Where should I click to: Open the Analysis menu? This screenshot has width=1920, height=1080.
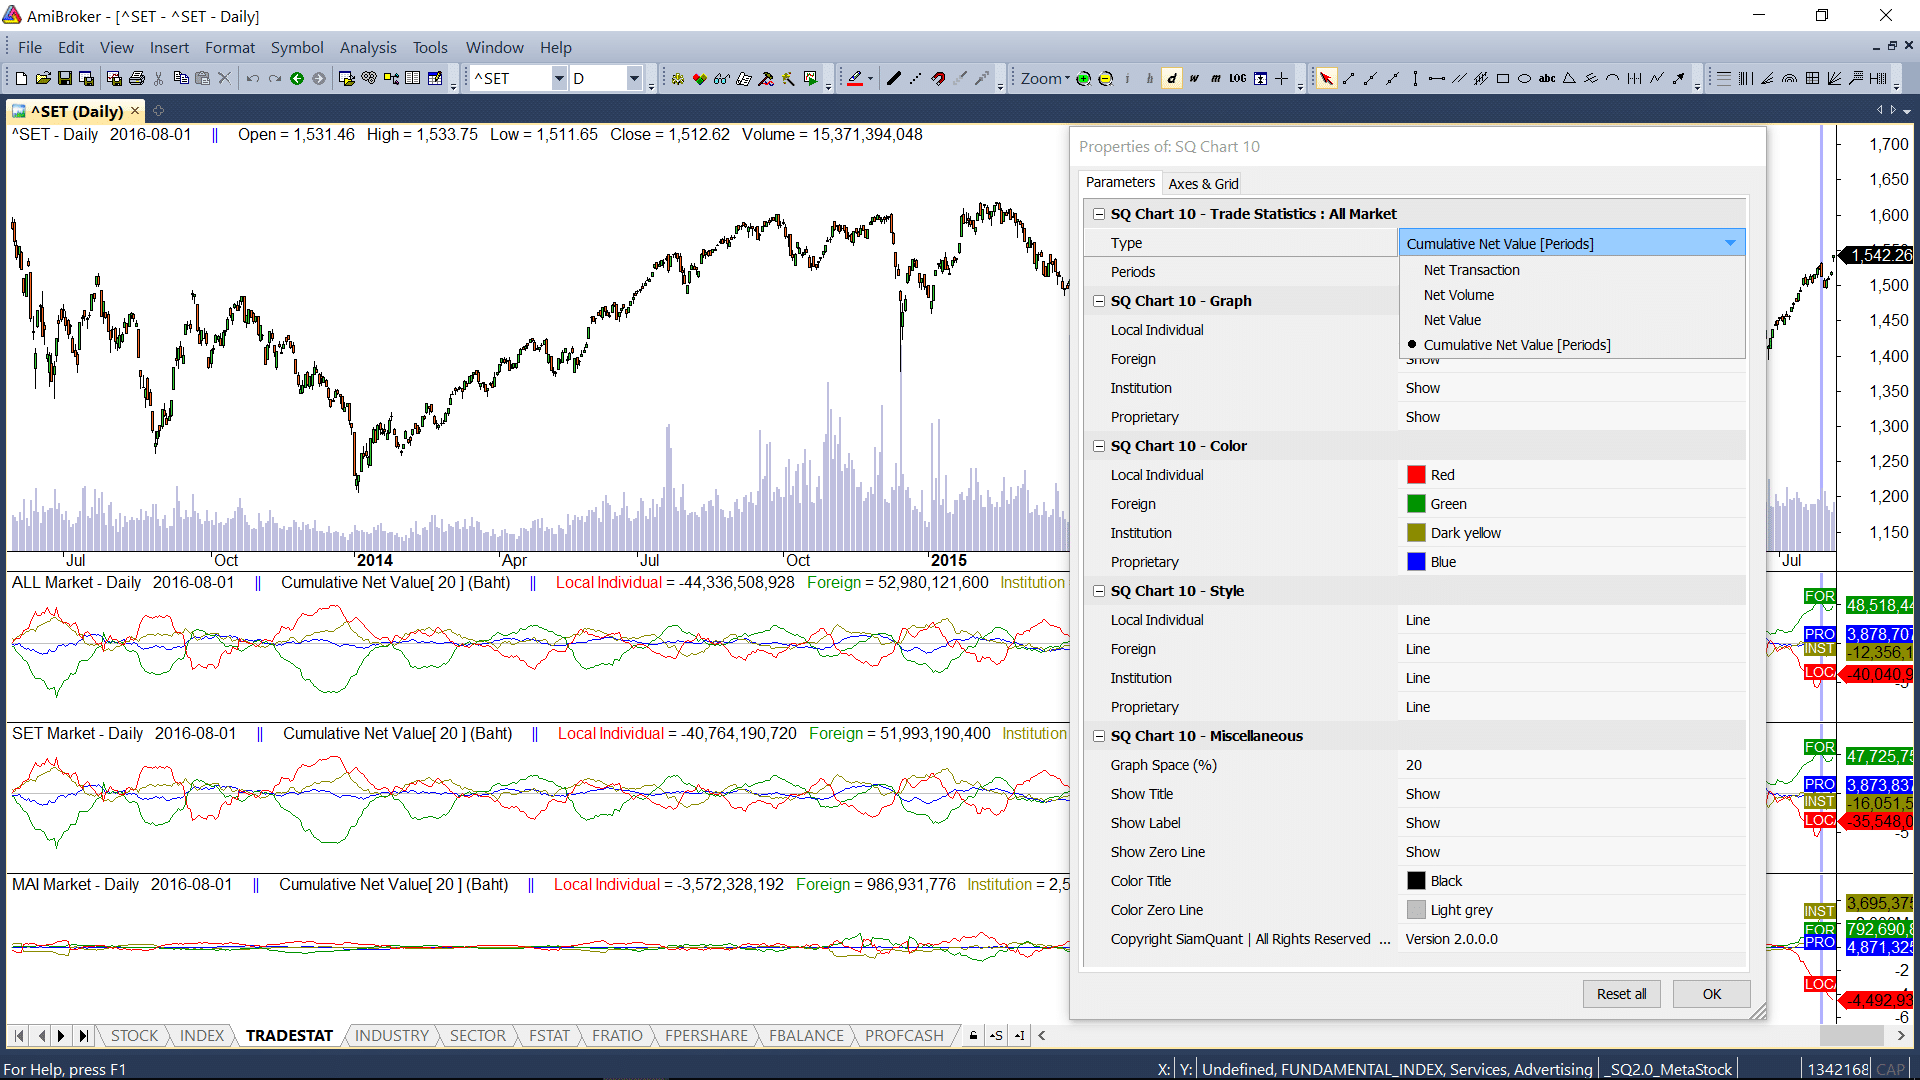coord(367,47)
